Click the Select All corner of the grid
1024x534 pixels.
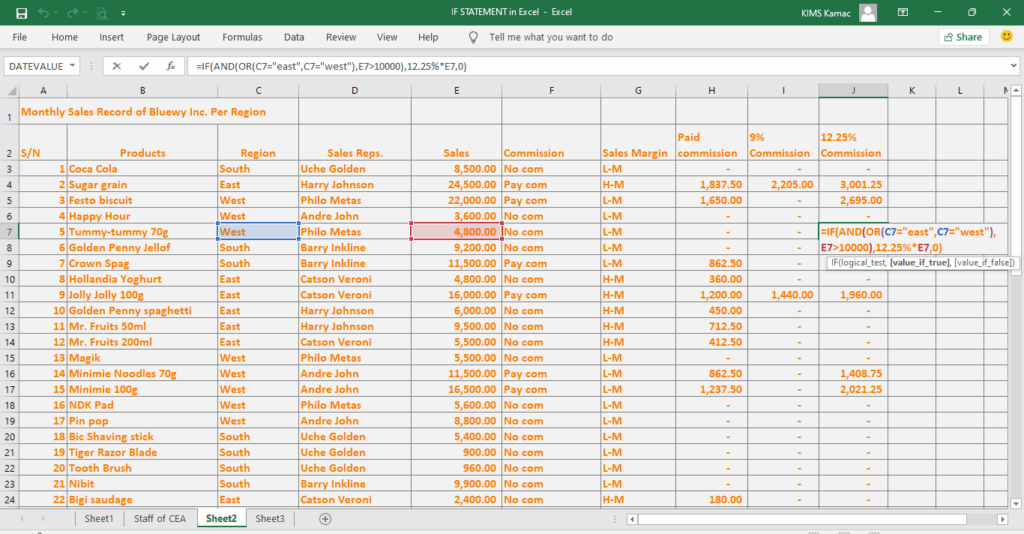click(x=10, y=91)
